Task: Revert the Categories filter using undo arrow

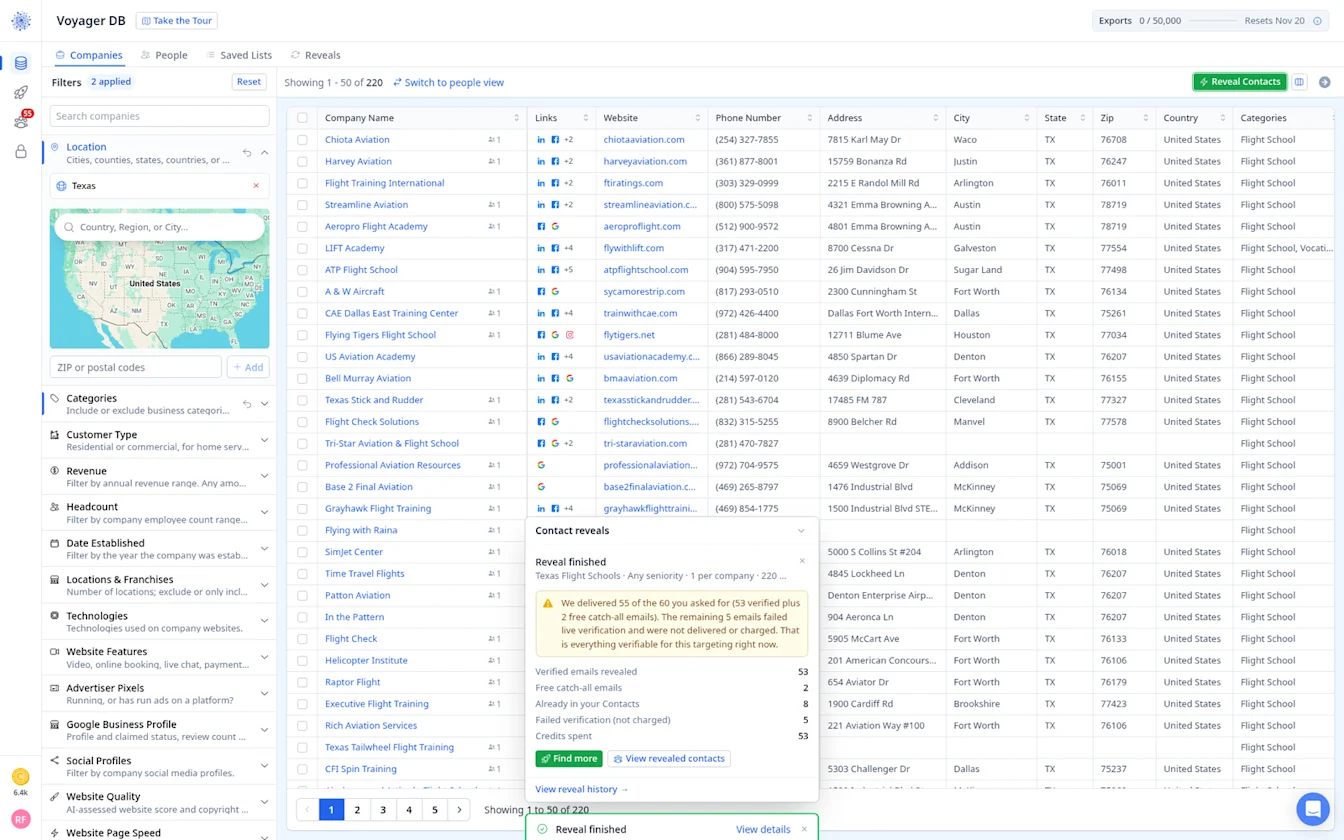Action: coord(247,404)
